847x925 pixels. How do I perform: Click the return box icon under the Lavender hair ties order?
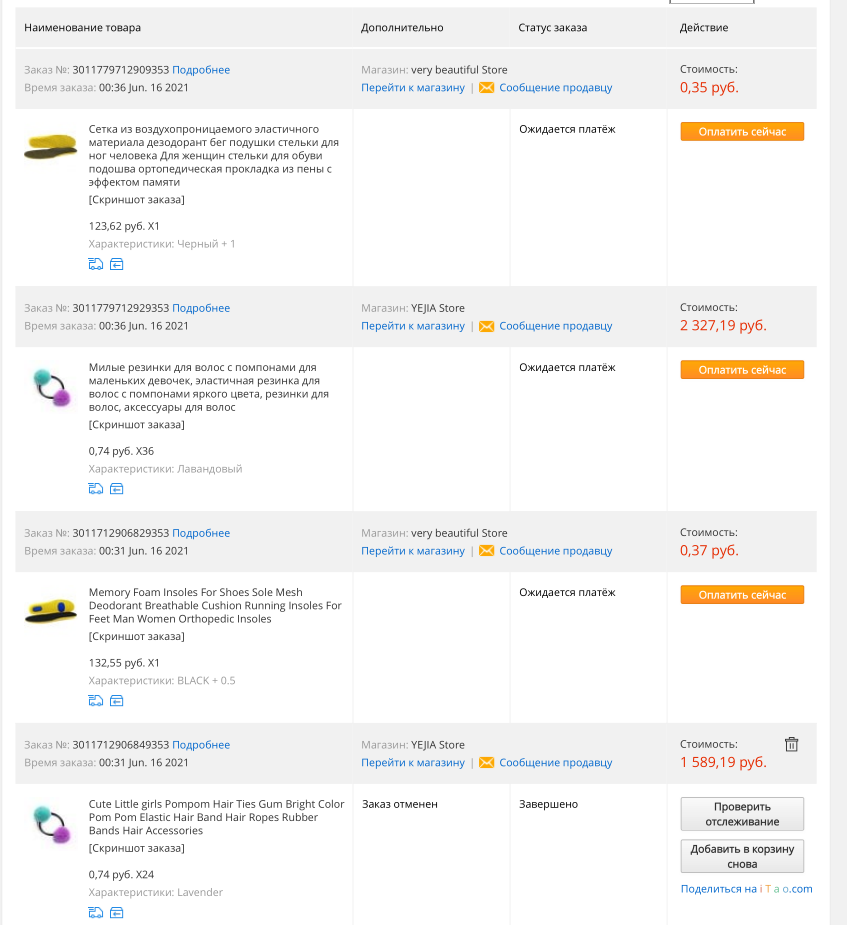117,913
